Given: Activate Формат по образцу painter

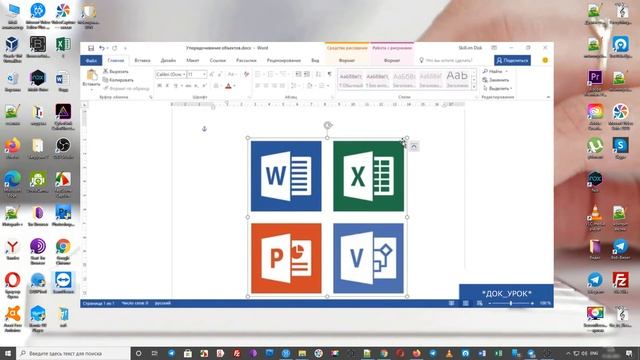Looking at the screenshot, I should tap(126, 88).
